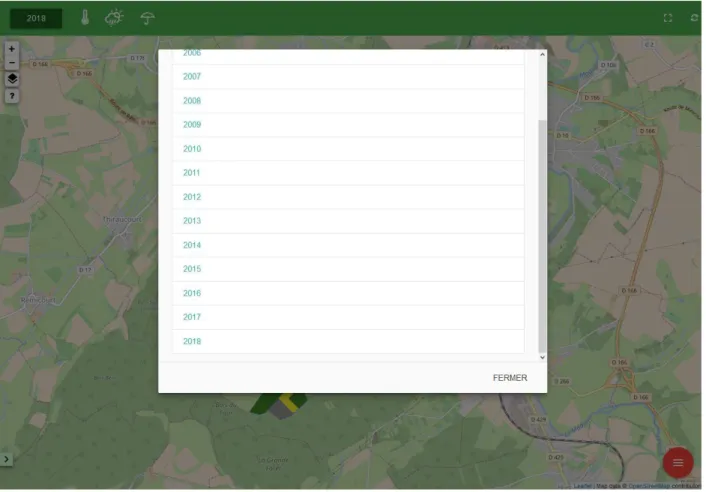
Task: Pick year 2007 from the list
Action: pos(348,77)
